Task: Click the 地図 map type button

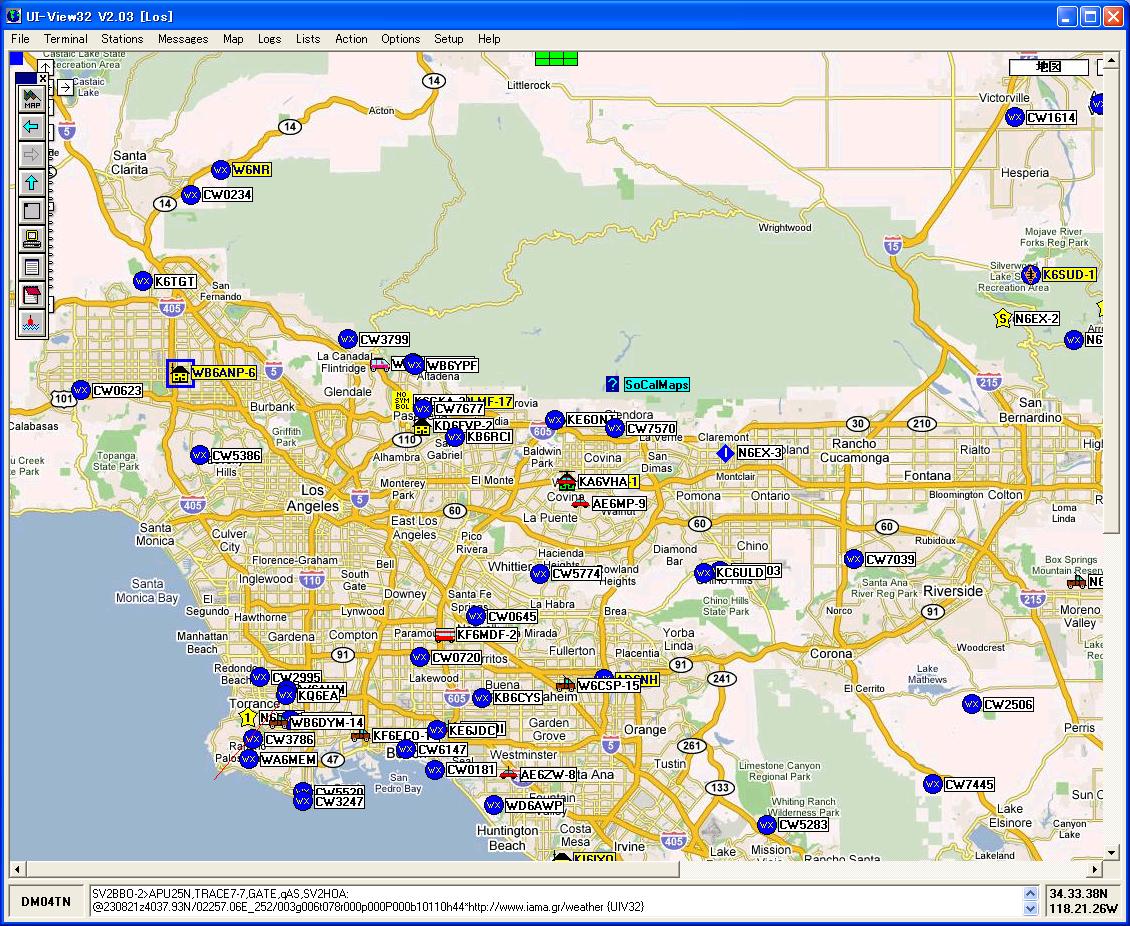Action: click(1049, 67)
